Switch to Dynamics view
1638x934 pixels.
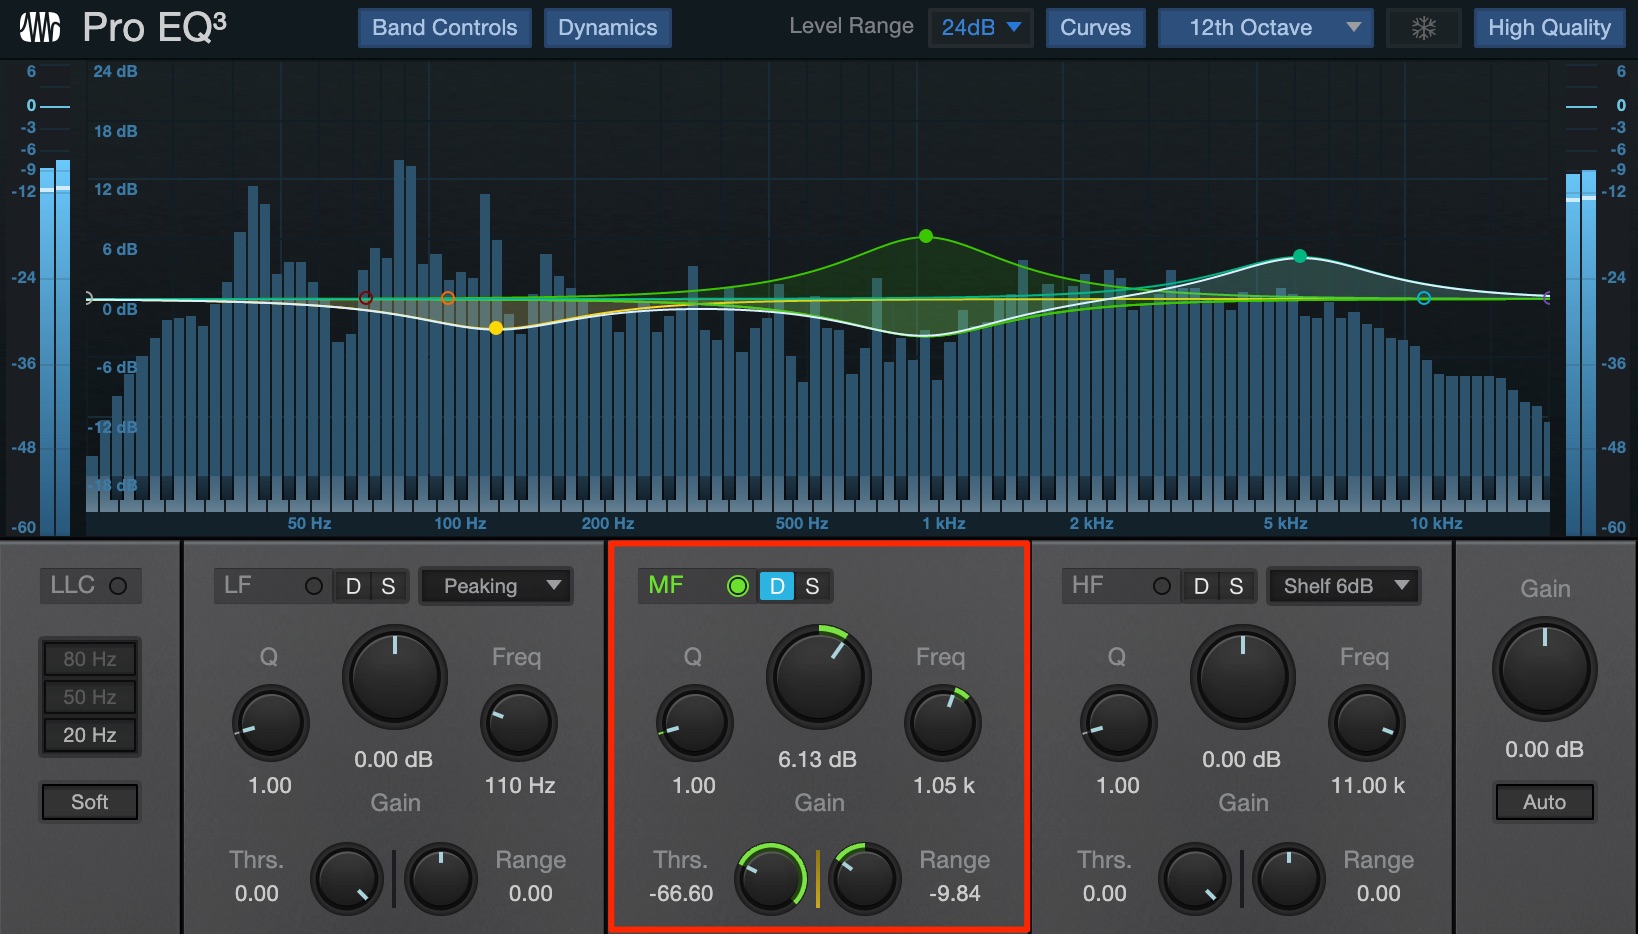pyautogui.click(x=608, y=28)
